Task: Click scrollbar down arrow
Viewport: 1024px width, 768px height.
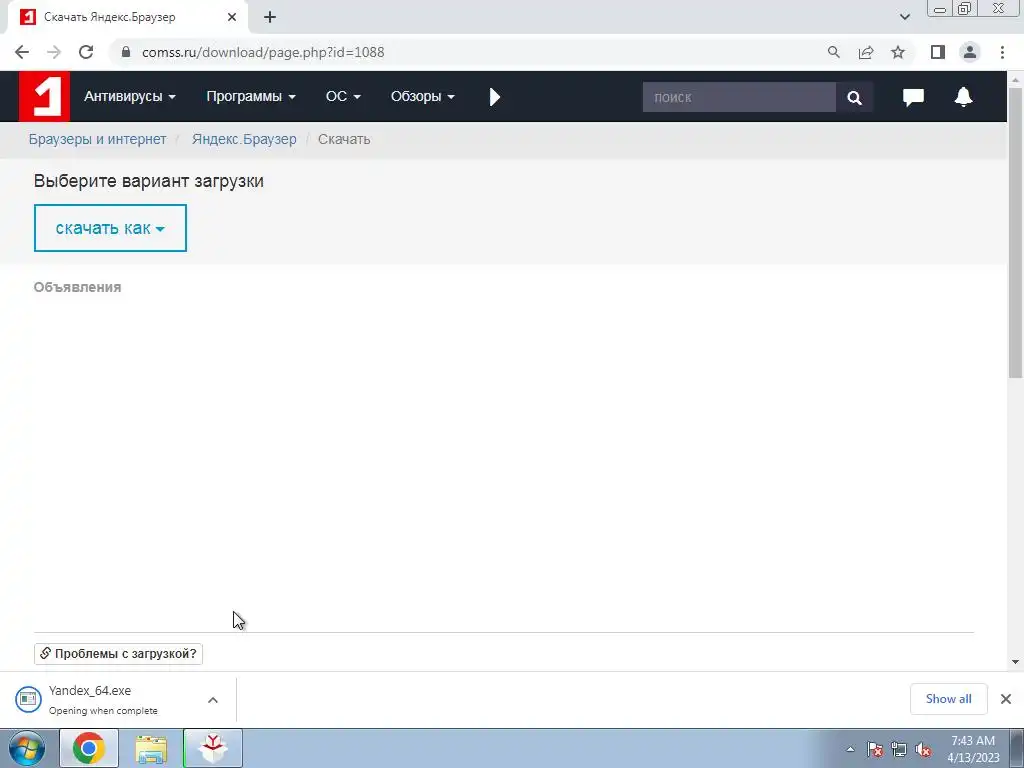Action: (1016, 662)
